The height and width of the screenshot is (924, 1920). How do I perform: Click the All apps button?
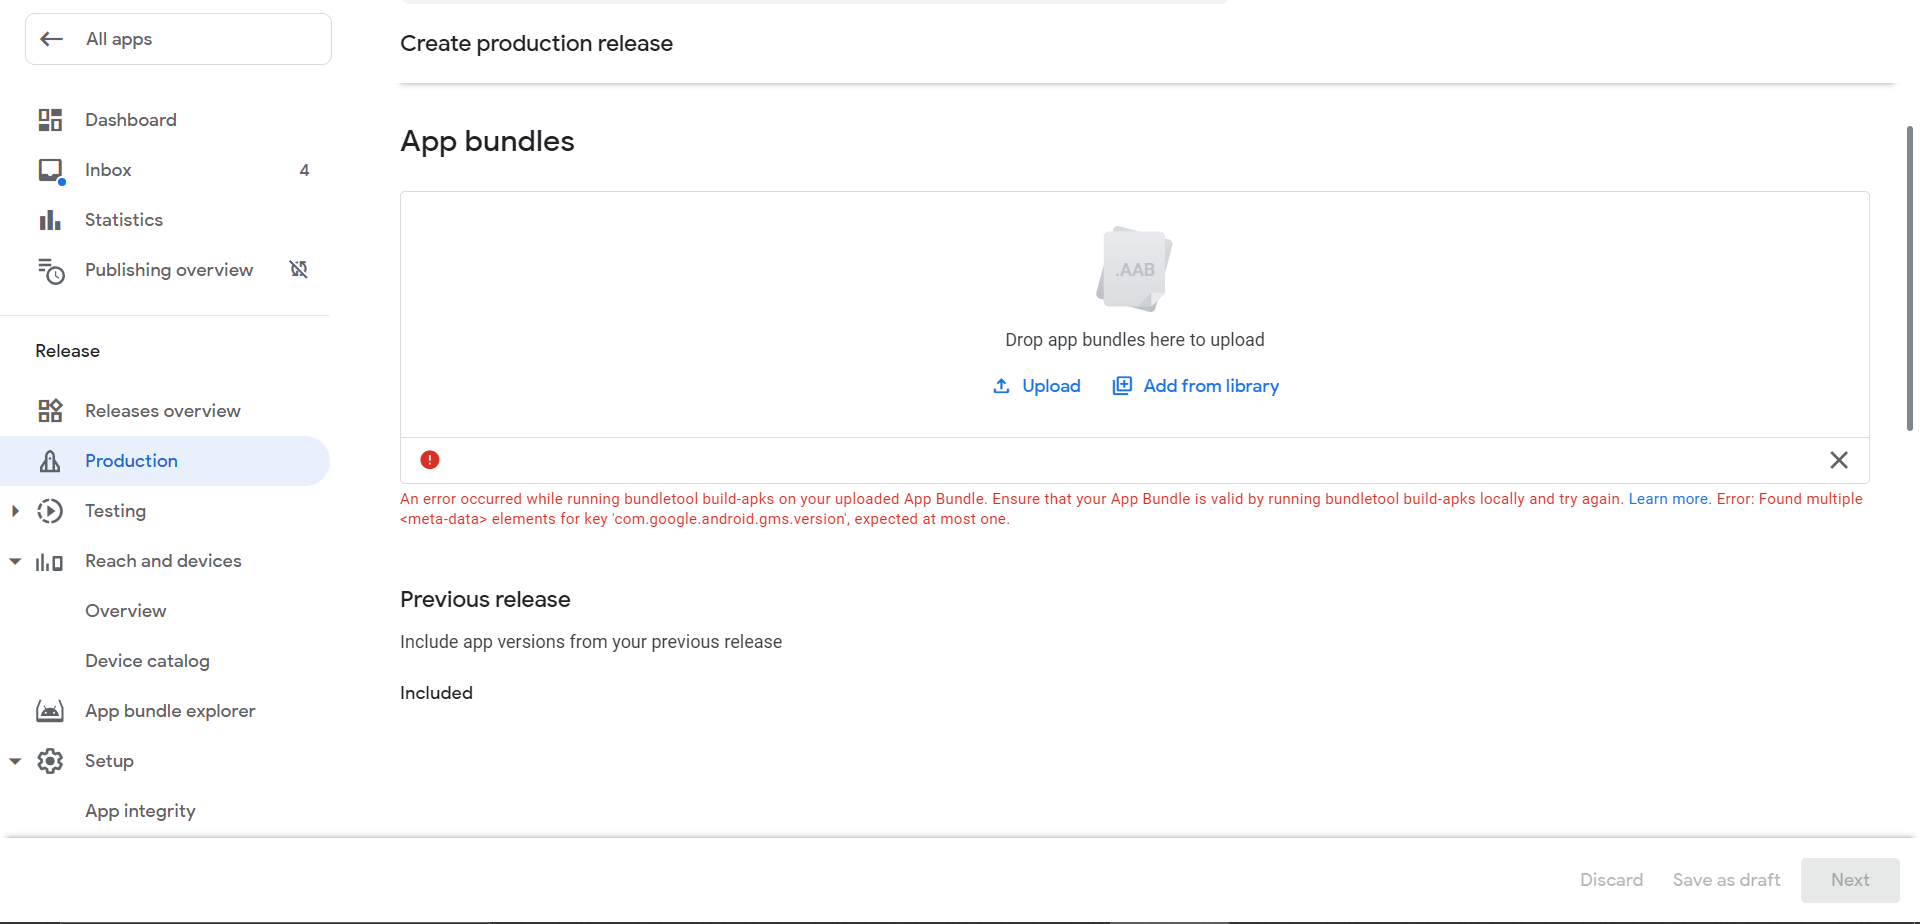(x=178, y=39)
